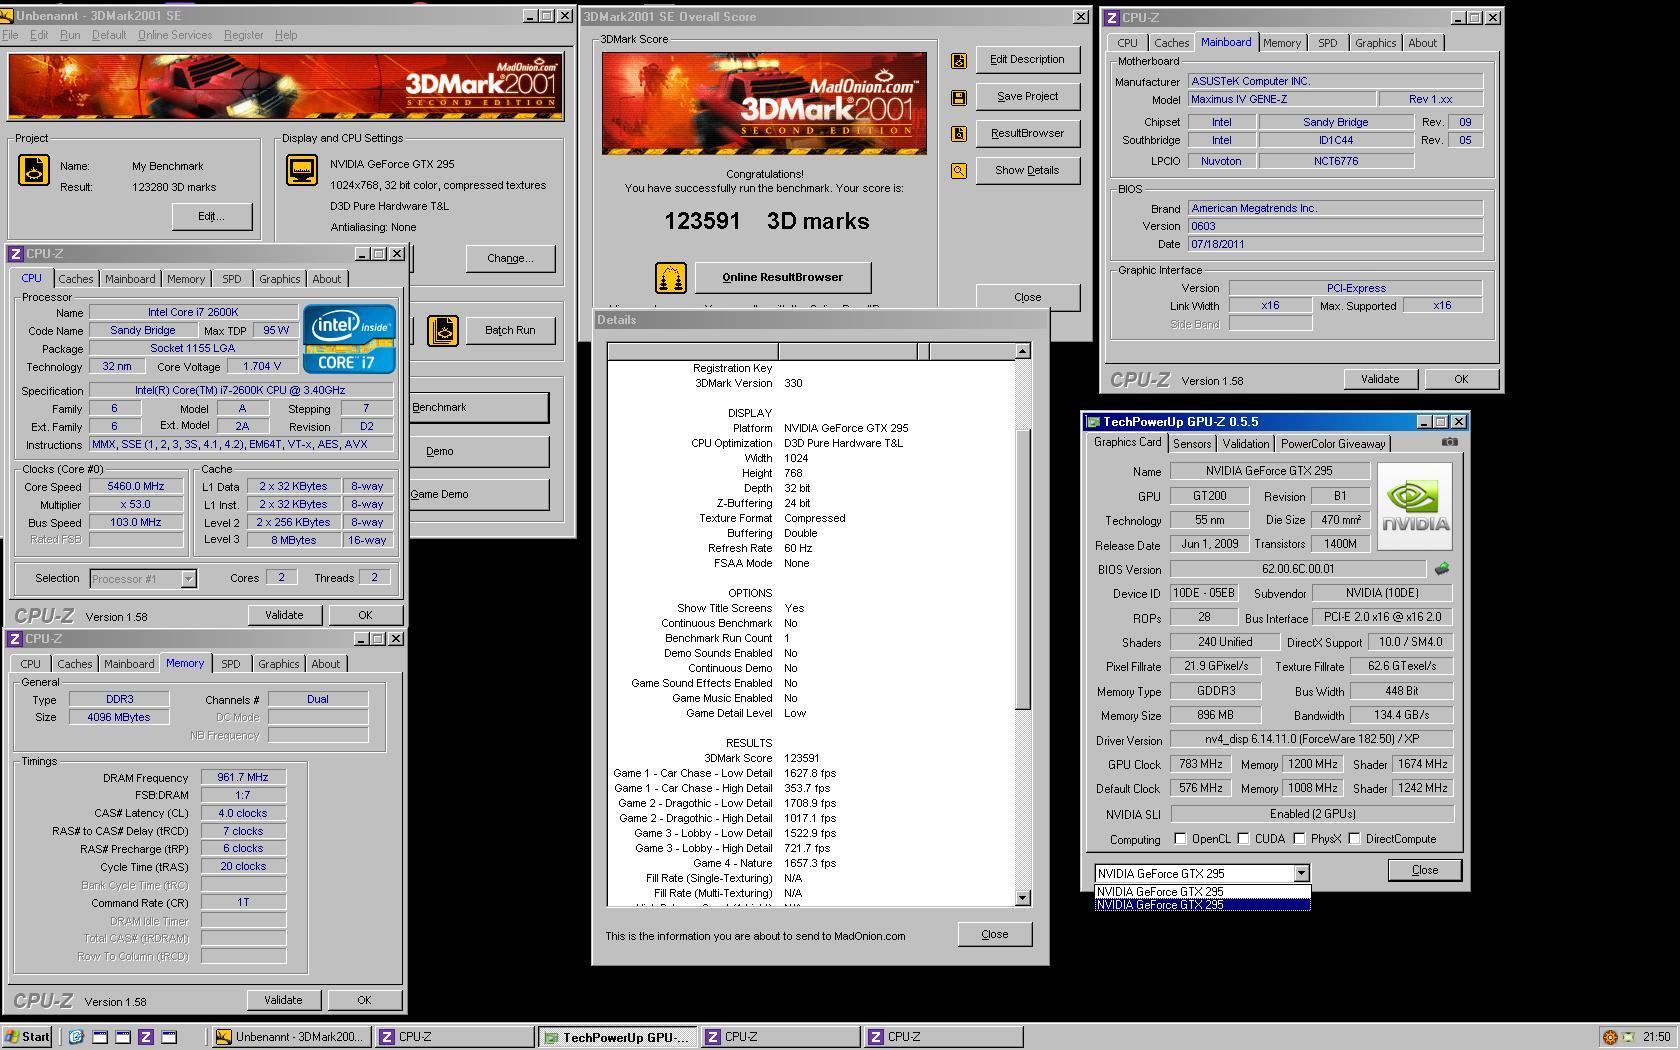Click the Edit Description button

(x=1027, y=60)
